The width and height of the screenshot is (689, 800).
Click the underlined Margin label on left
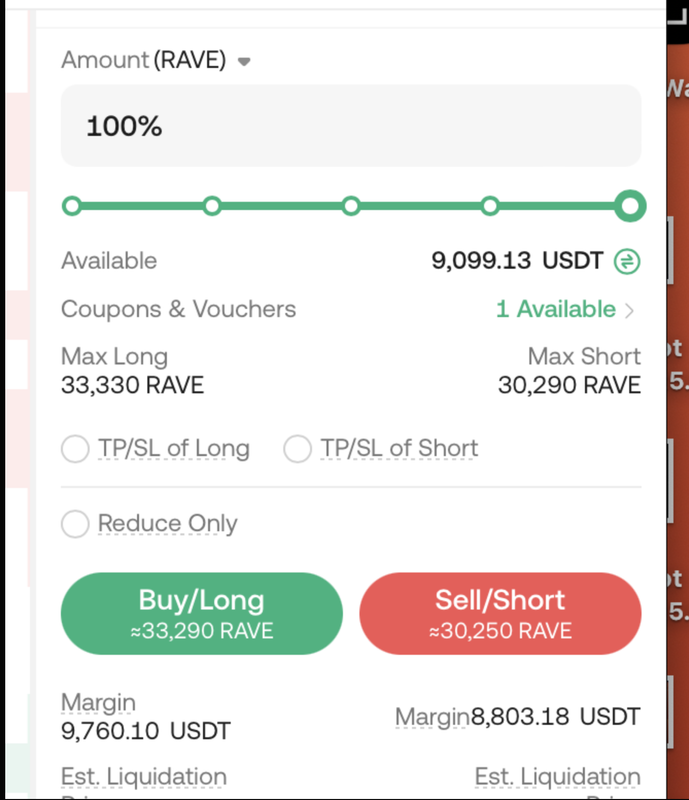98,703
